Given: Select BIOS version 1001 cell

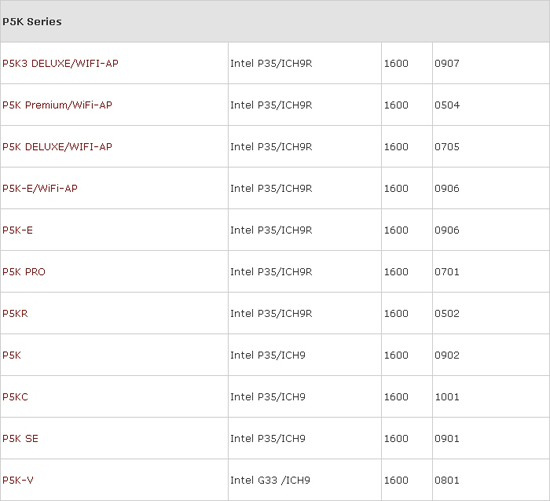Looking at the screenshot, I should (491, 397).
